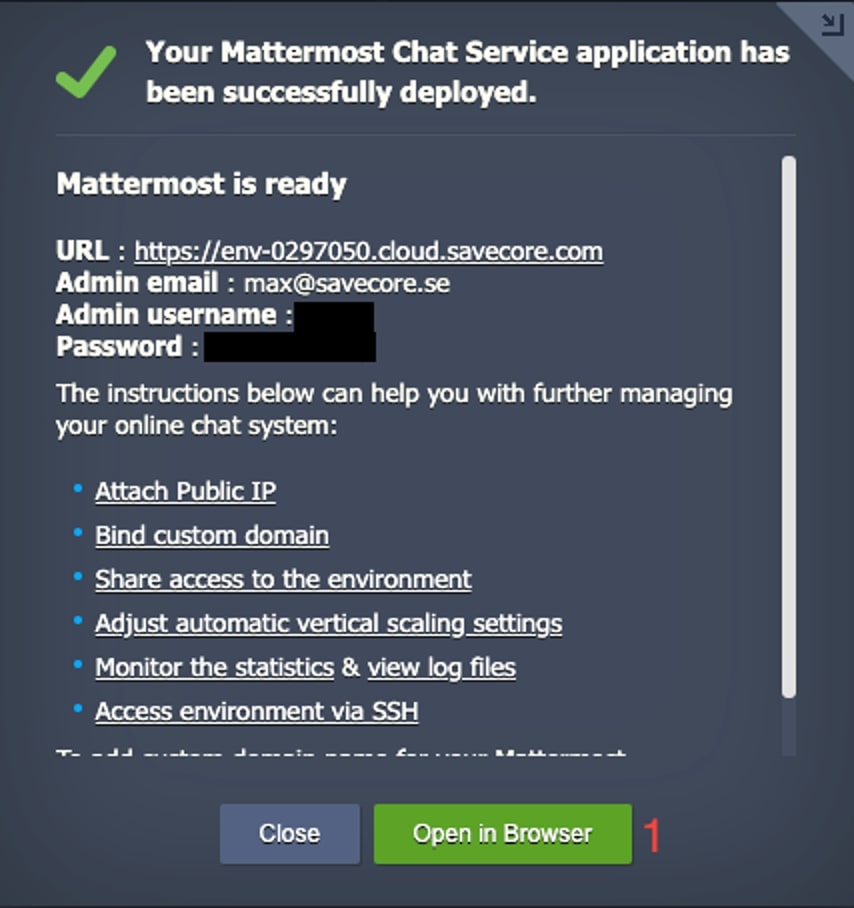Open the Attach Public IP link
854x908 pixels.
coord(185,491)
